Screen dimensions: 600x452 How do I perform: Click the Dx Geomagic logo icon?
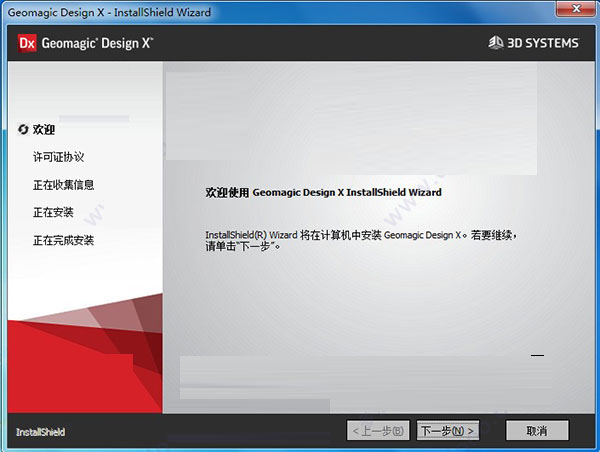coord(27,43)
